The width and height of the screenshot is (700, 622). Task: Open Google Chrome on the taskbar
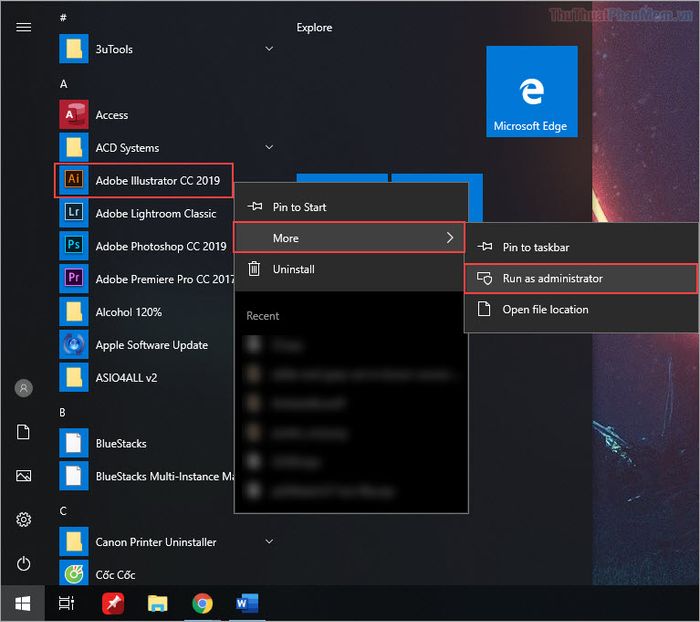[x=202, y=604]
